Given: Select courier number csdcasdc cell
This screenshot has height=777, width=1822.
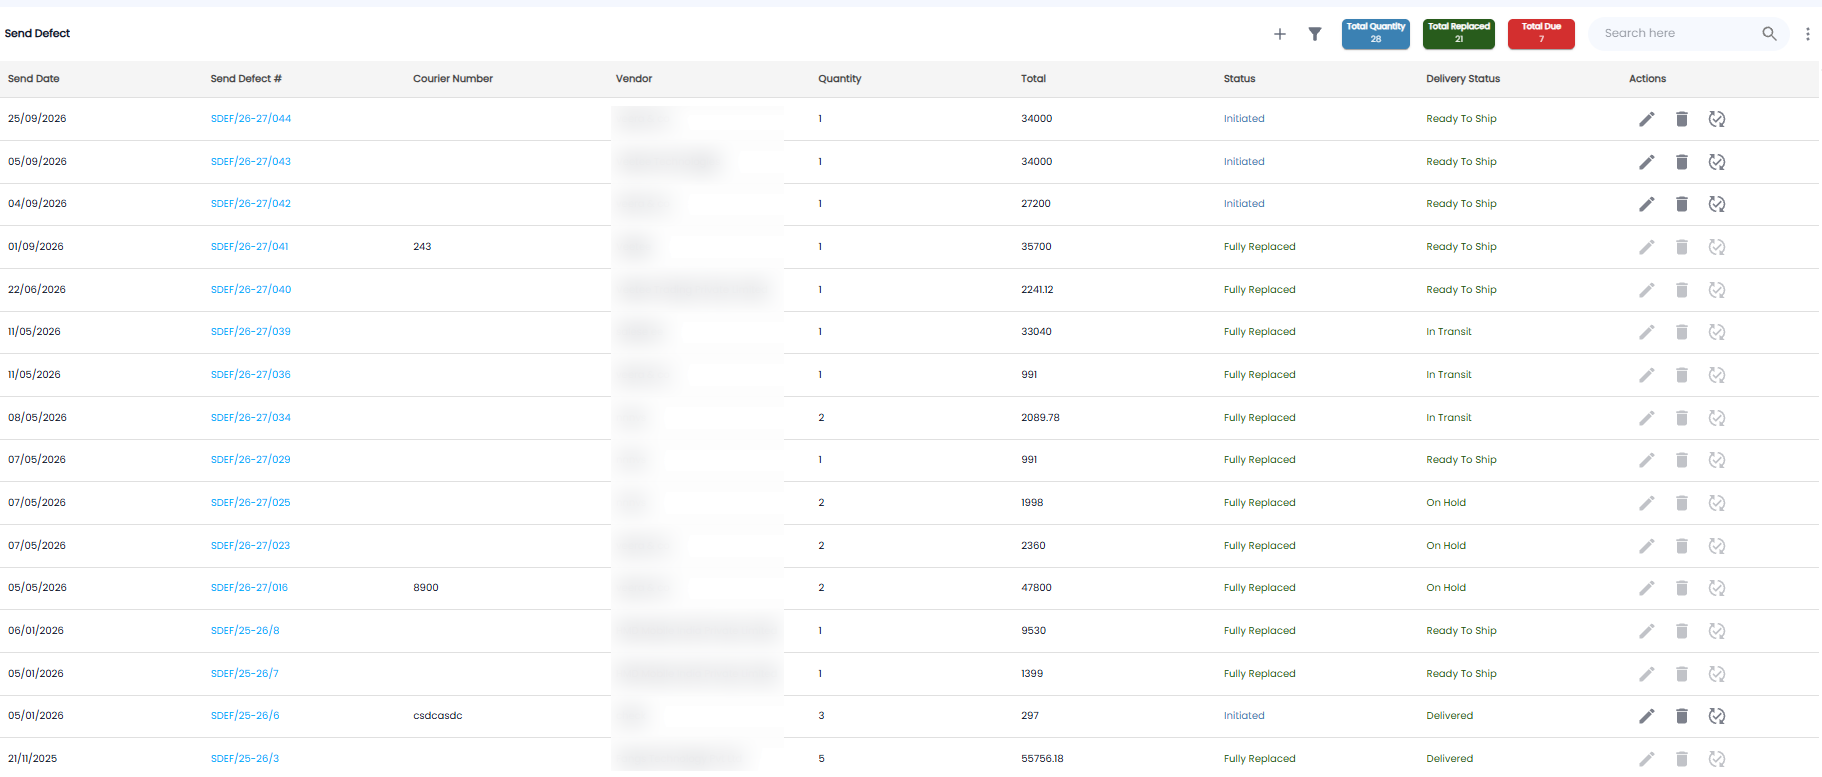Looking at the screenshot, I should pos(438,716).
